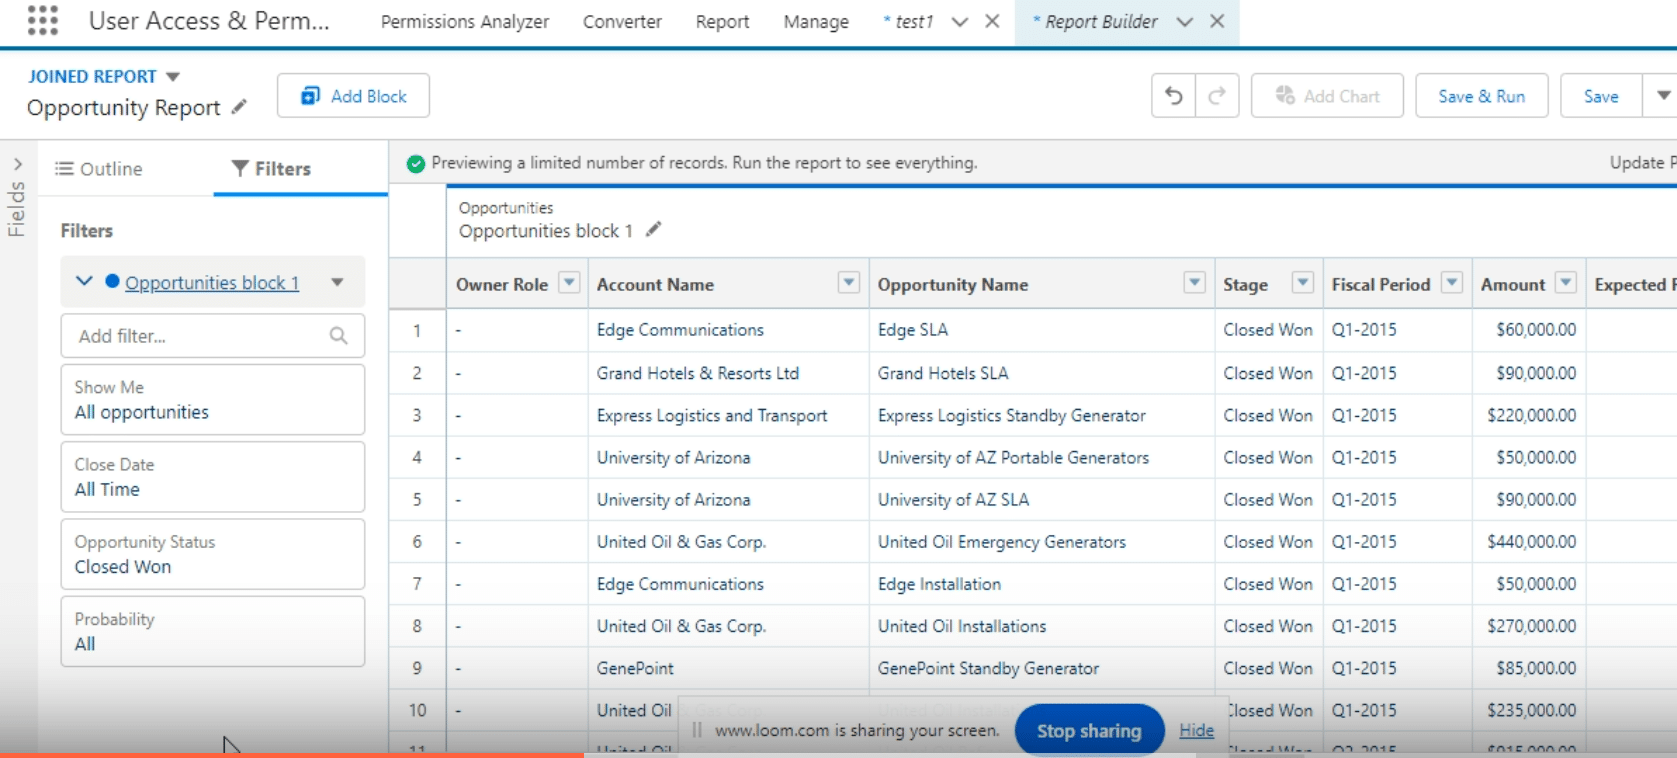
Task: Switch to the Outline tab
Action: pos(99,169)
